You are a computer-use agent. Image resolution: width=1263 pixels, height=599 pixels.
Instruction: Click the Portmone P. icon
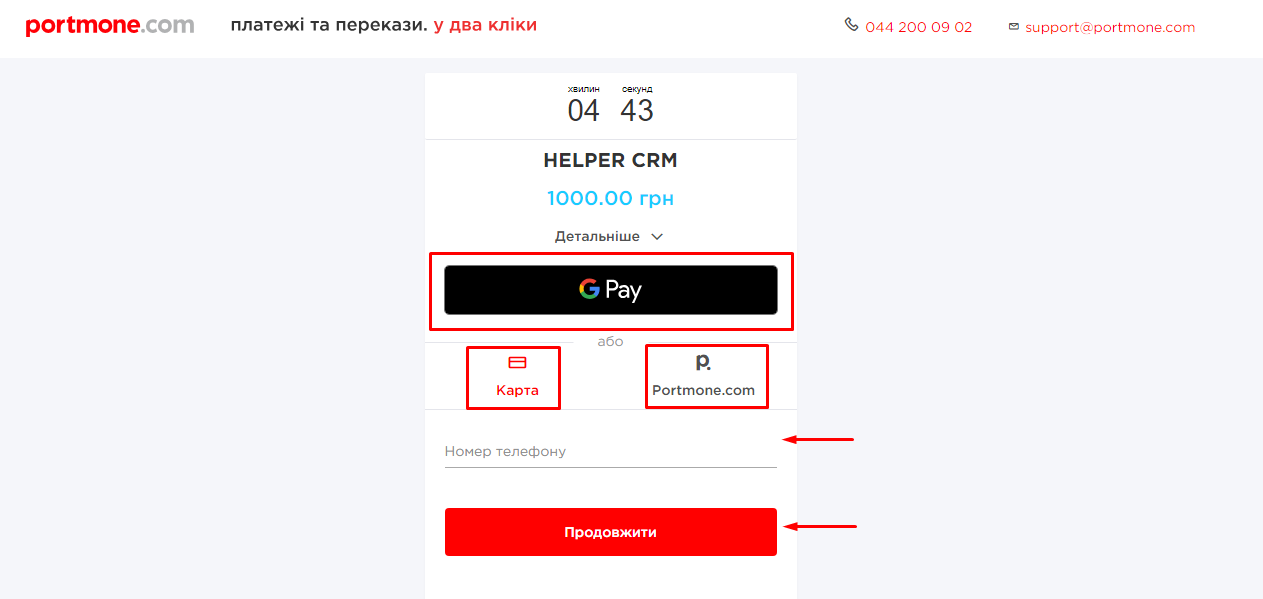pos(703,362)
